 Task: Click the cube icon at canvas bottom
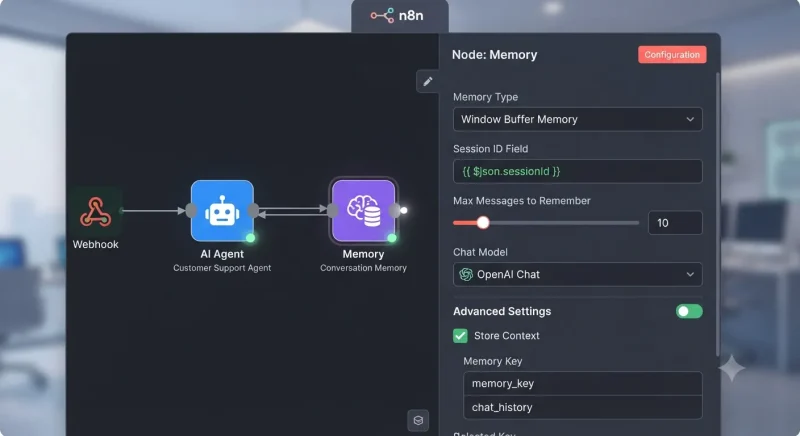(418, 420)
